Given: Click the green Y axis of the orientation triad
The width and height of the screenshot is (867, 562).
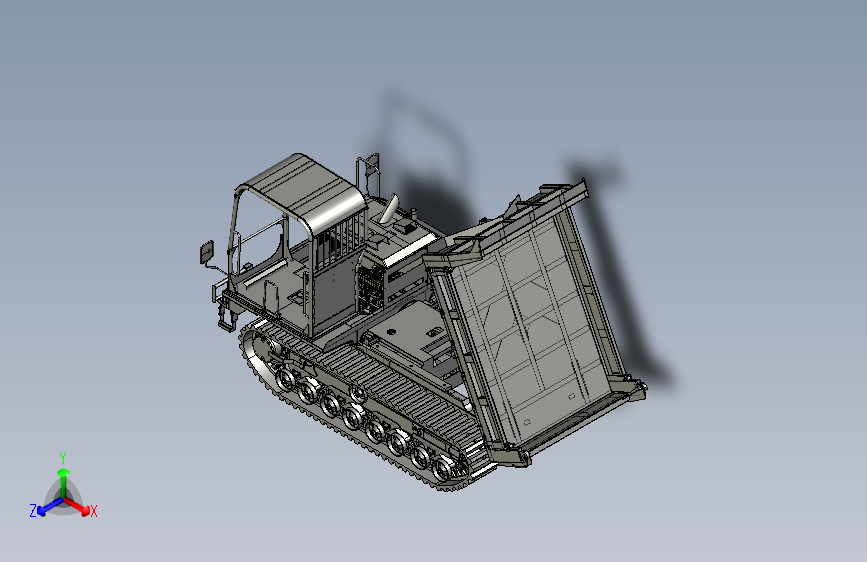Looking at the screenshot, I should tap(64, 482).
